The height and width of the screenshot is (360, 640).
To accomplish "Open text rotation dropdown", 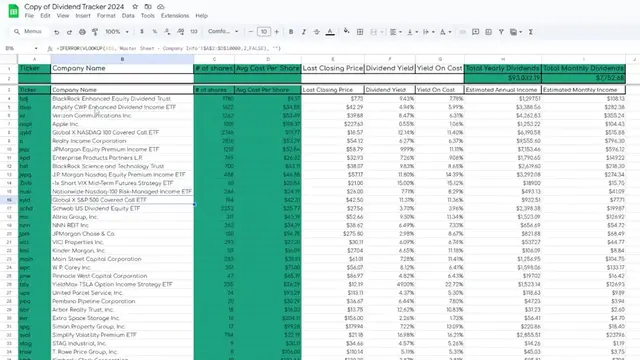I will tap(445, 32).
